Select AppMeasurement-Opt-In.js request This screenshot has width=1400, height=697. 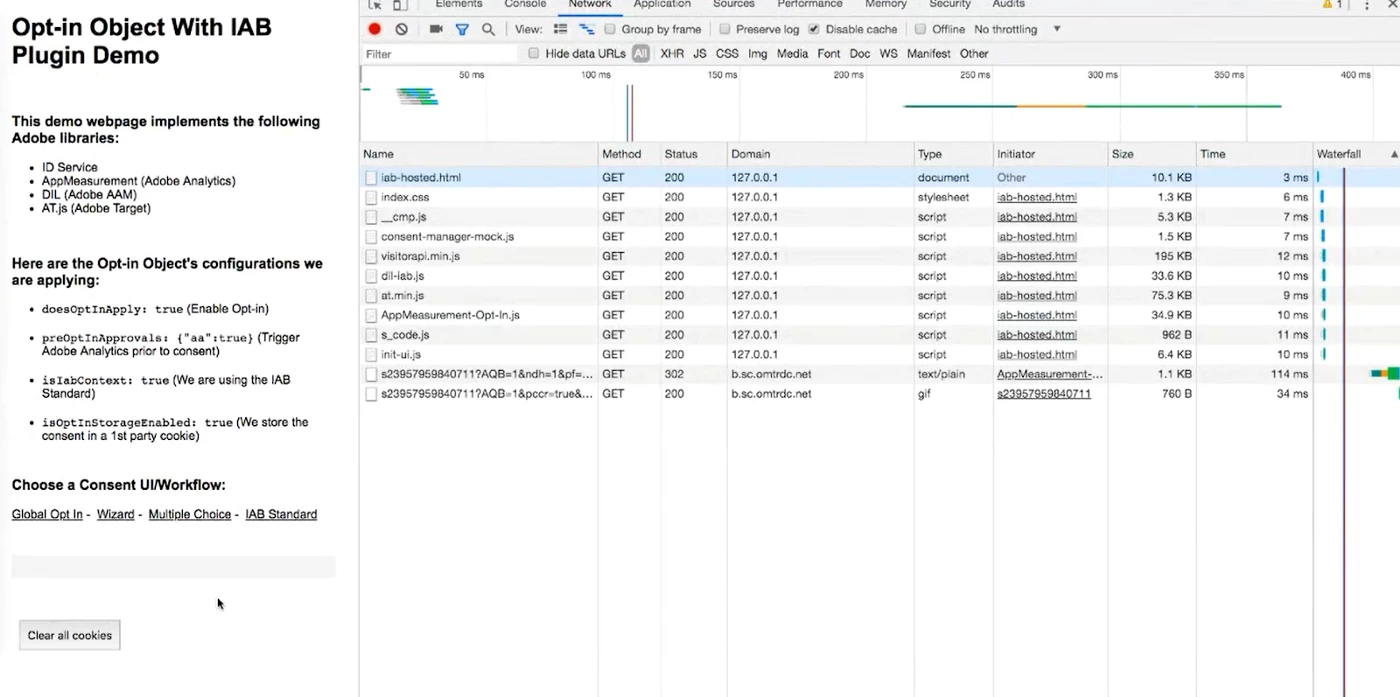879,316
